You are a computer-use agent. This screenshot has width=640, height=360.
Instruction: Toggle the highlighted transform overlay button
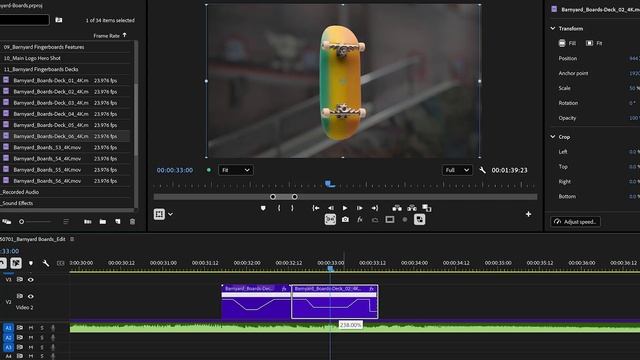point(419,220)
